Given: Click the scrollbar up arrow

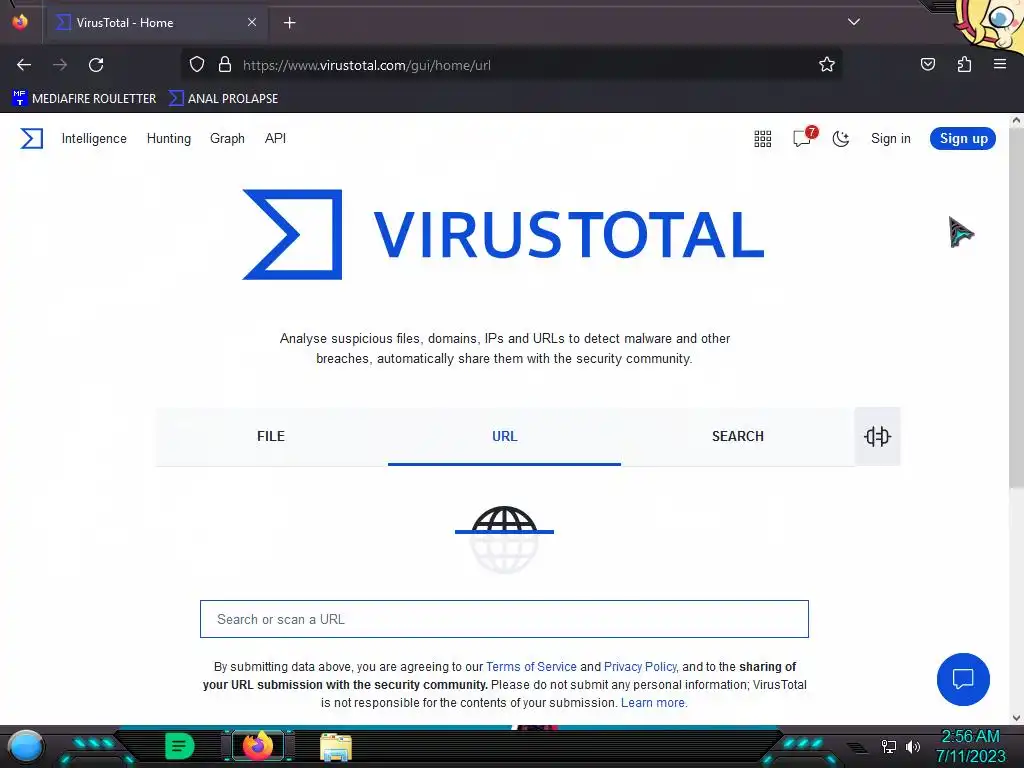Looking at the screenshot, I should point(1016,120).
